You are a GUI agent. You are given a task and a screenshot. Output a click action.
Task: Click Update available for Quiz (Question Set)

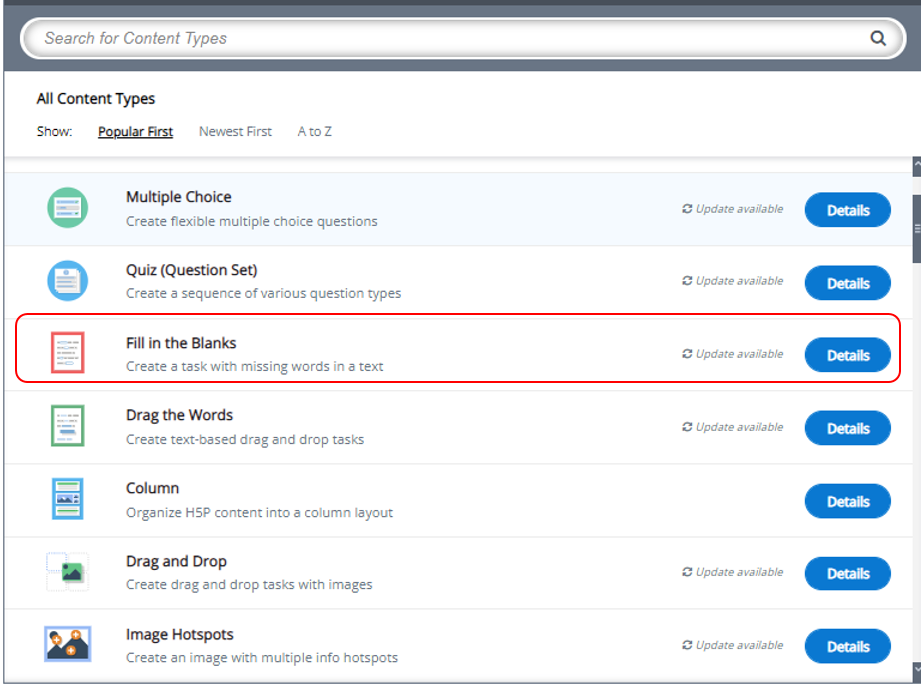732,281
